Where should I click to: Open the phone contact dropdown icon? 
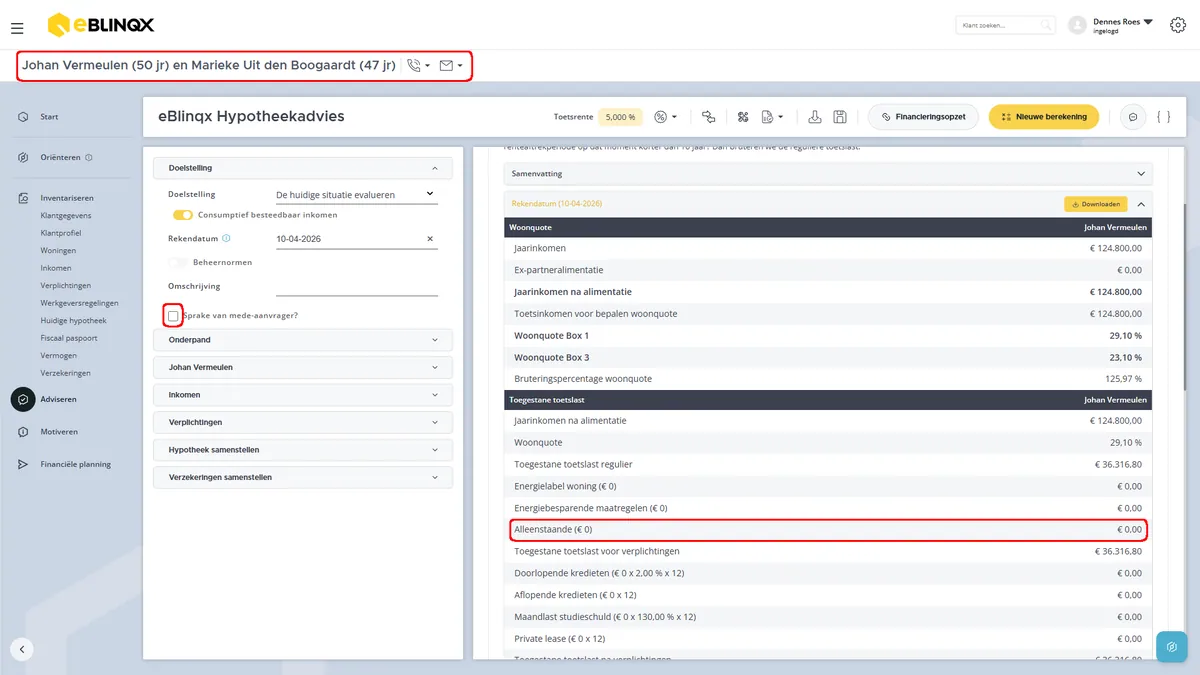point(418,66)
